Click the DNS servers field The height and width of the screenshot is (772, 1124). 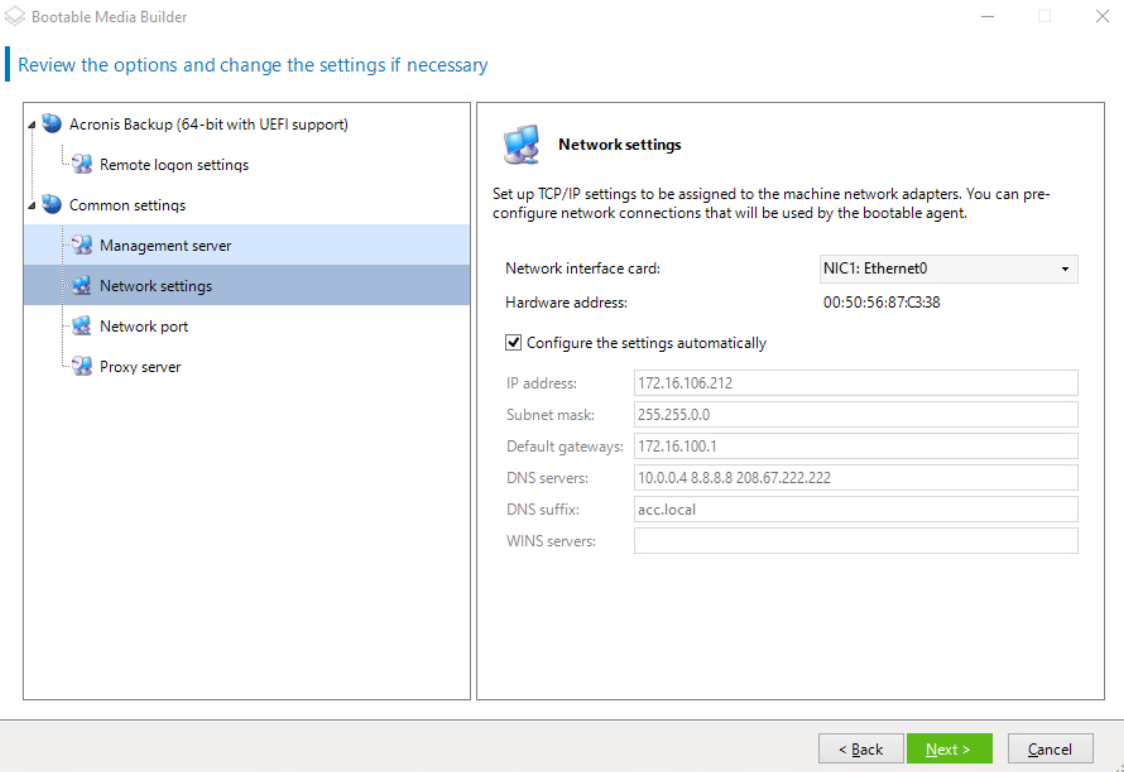point(856,477)
